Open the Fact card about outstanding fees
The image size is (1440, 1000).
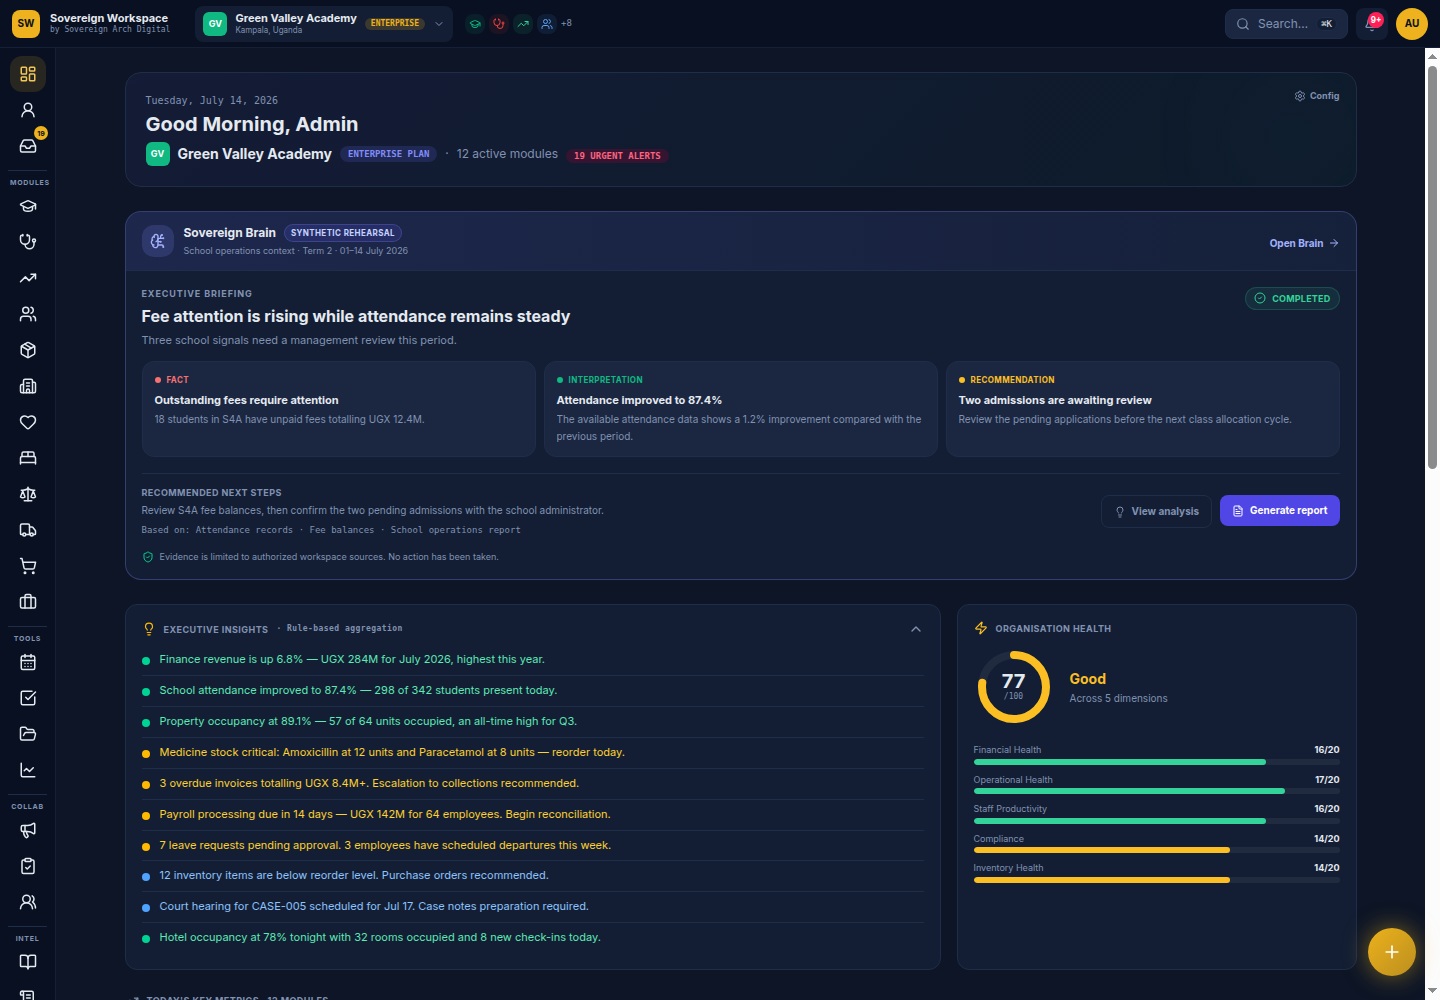[339, 409]
